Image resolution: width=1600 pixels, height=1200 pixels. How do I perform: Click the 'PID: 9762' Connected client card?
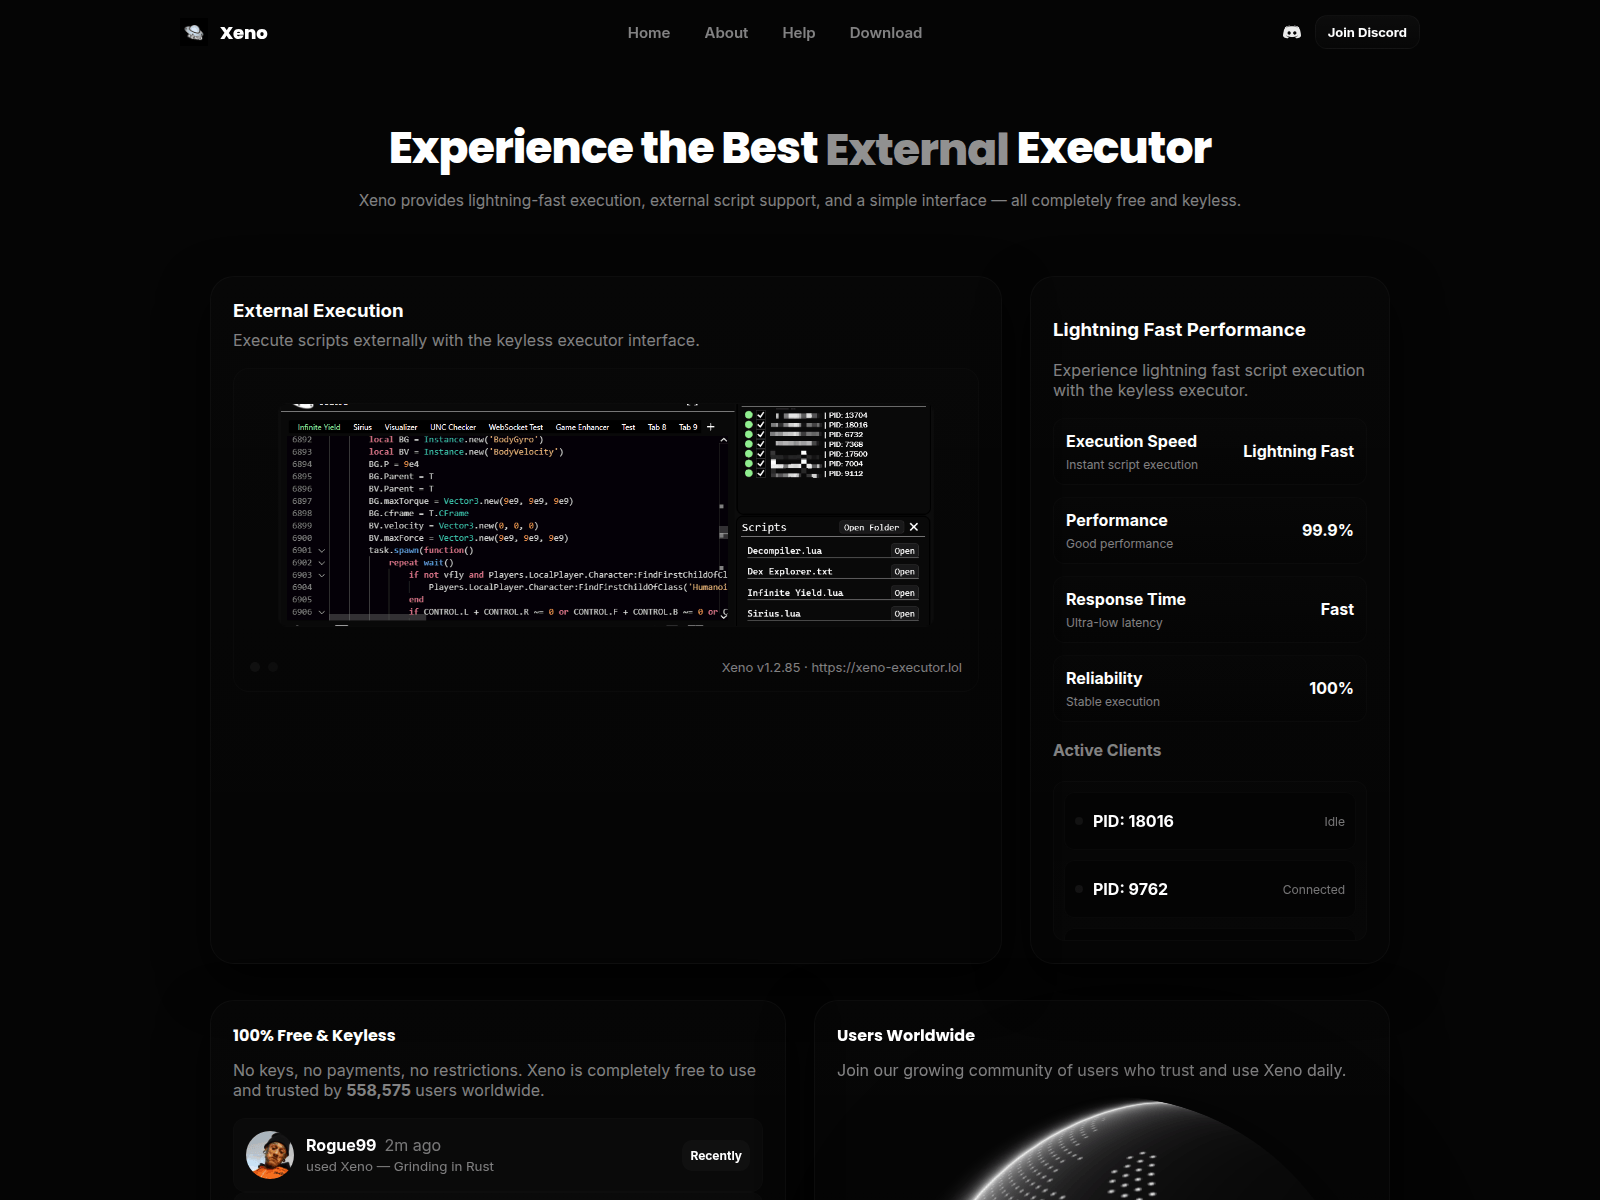[1209, 889]
